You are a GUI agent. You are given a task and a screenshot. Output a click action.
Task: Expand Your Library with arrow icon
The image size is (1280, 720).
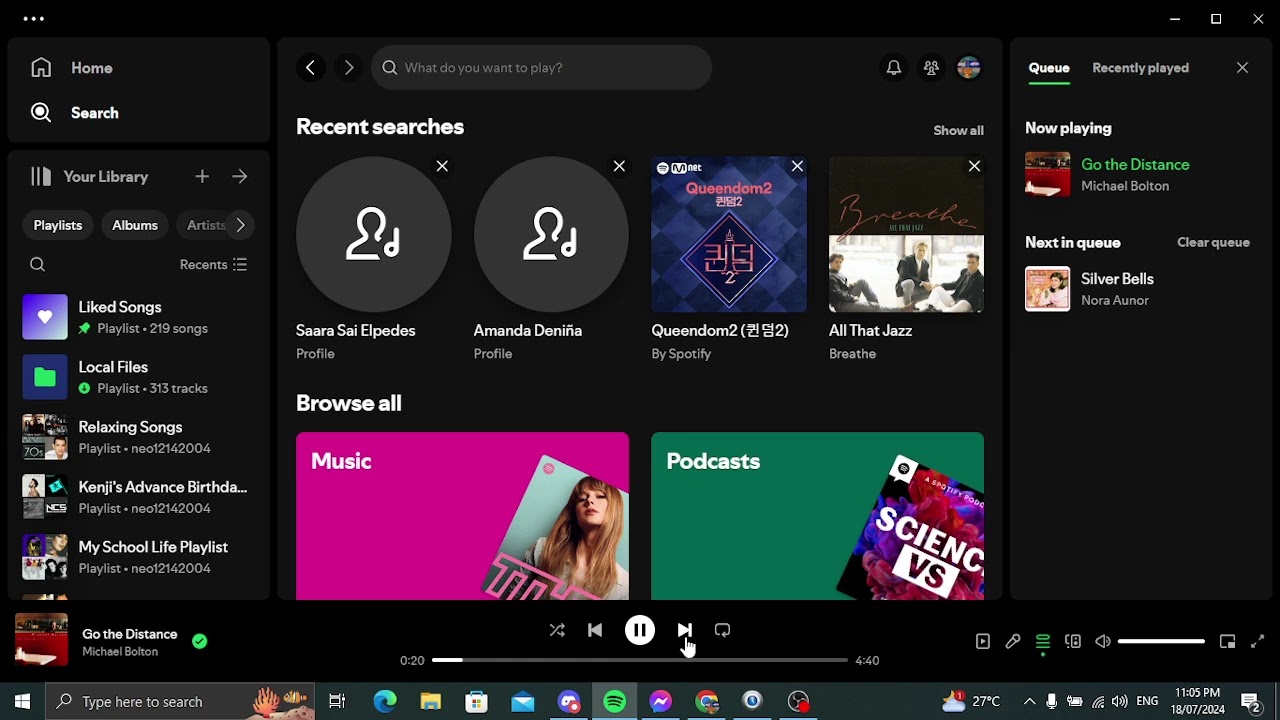coord(240,177)
